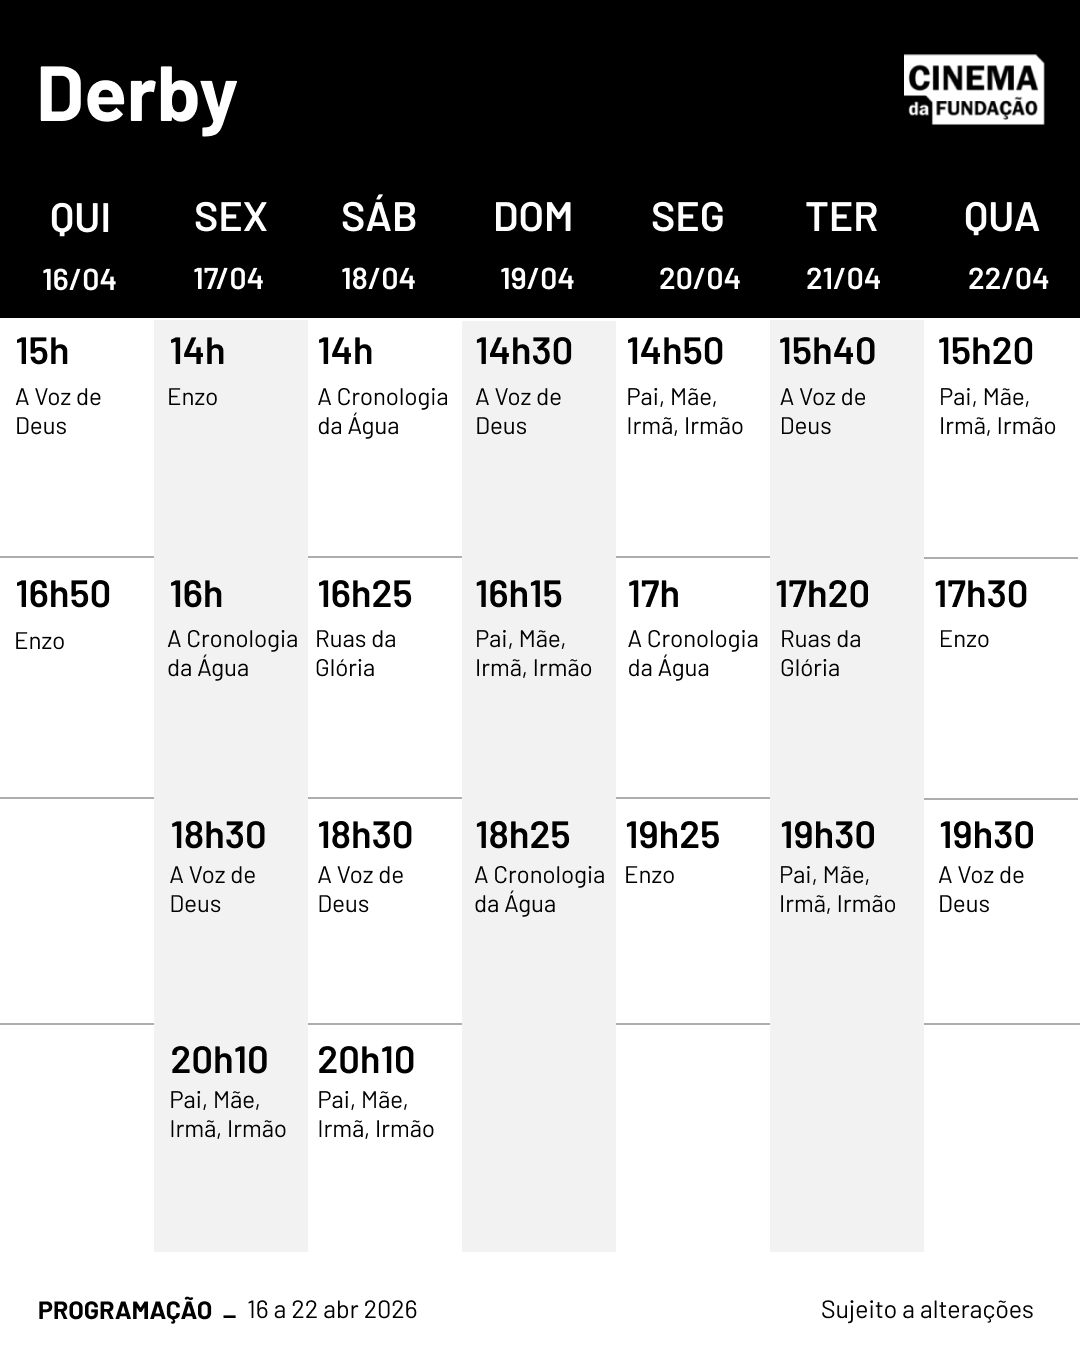This screenshot has height=1350, width=1080.
Task: Open Thursday 15h A Voz de Deus session
Action: pyautogui.click(x=60, y=388)
